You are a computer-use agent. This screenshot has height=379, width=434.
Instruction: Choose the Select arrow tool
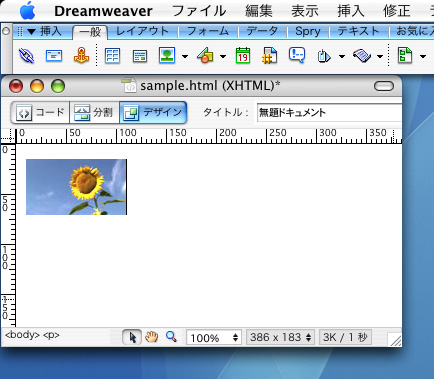point(132,337)
